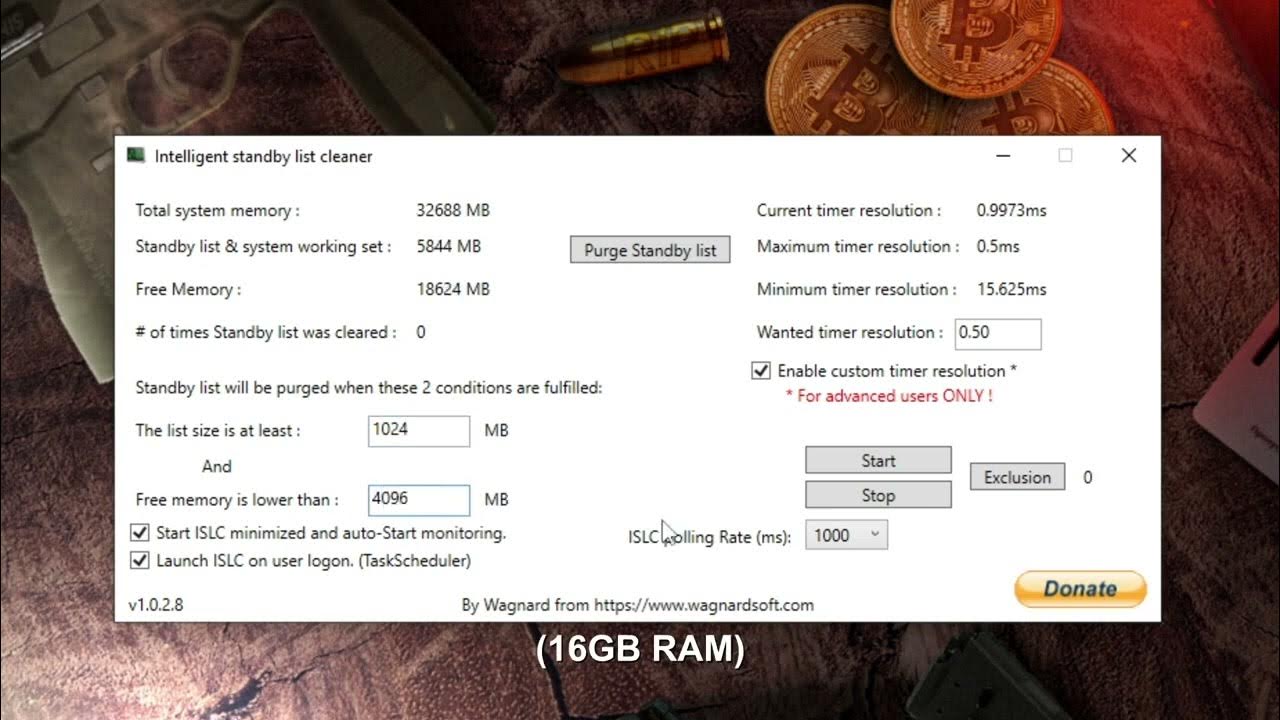This screenshot has width=1280, height=720.
Task: Click the total memory value 32688 MB
Action: tap(453, 211)
